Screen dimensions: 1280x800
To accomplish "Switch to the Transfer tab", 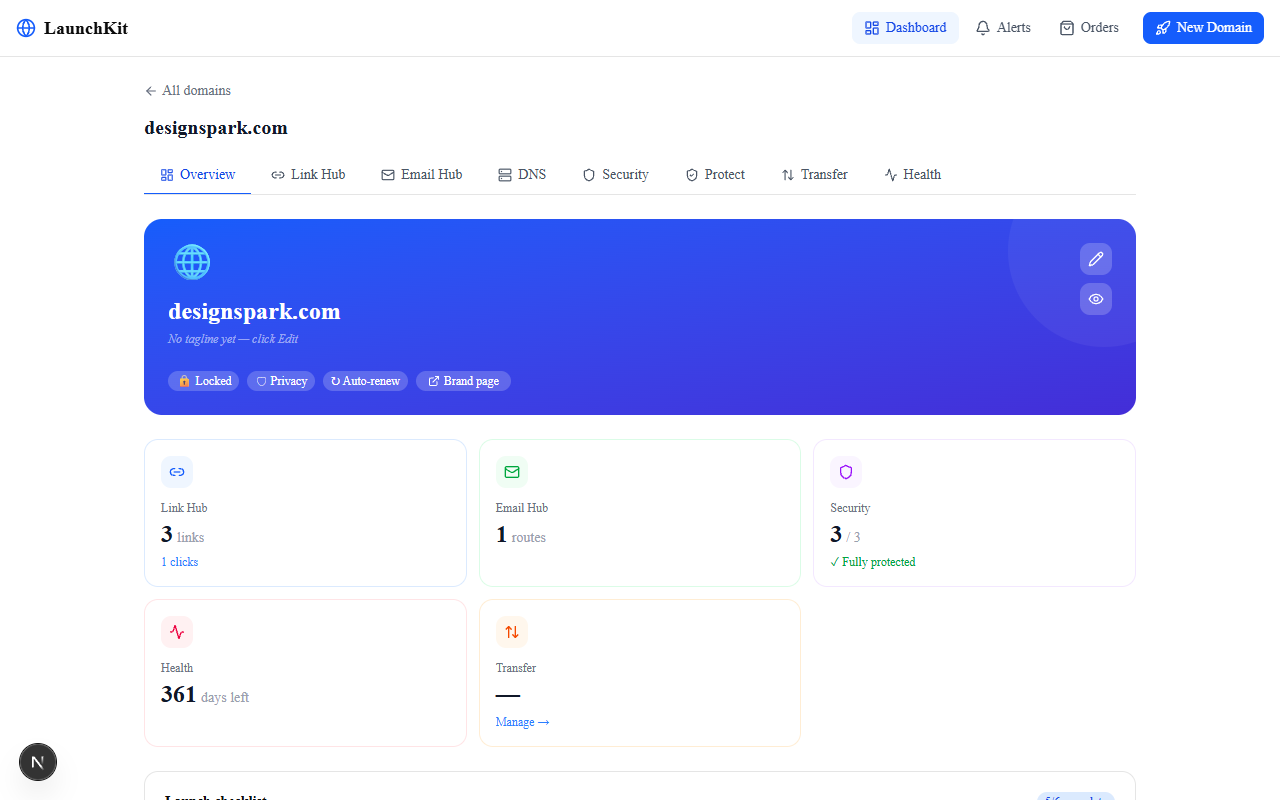I will click(x=815, y=175).
